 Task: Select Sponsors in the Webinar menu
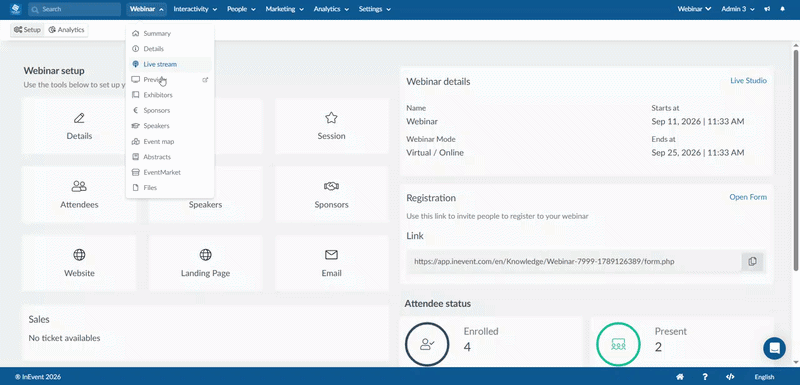[170, 110]
